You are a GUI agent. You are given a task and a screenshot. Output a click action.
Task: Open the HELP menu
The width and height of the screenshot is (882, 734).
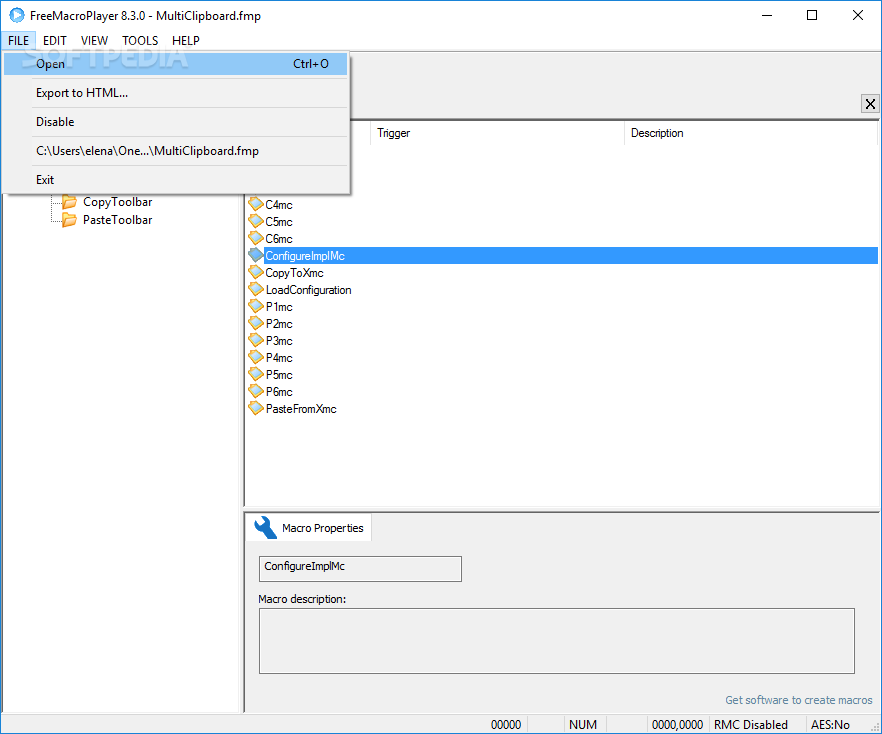tap(186, 40)
